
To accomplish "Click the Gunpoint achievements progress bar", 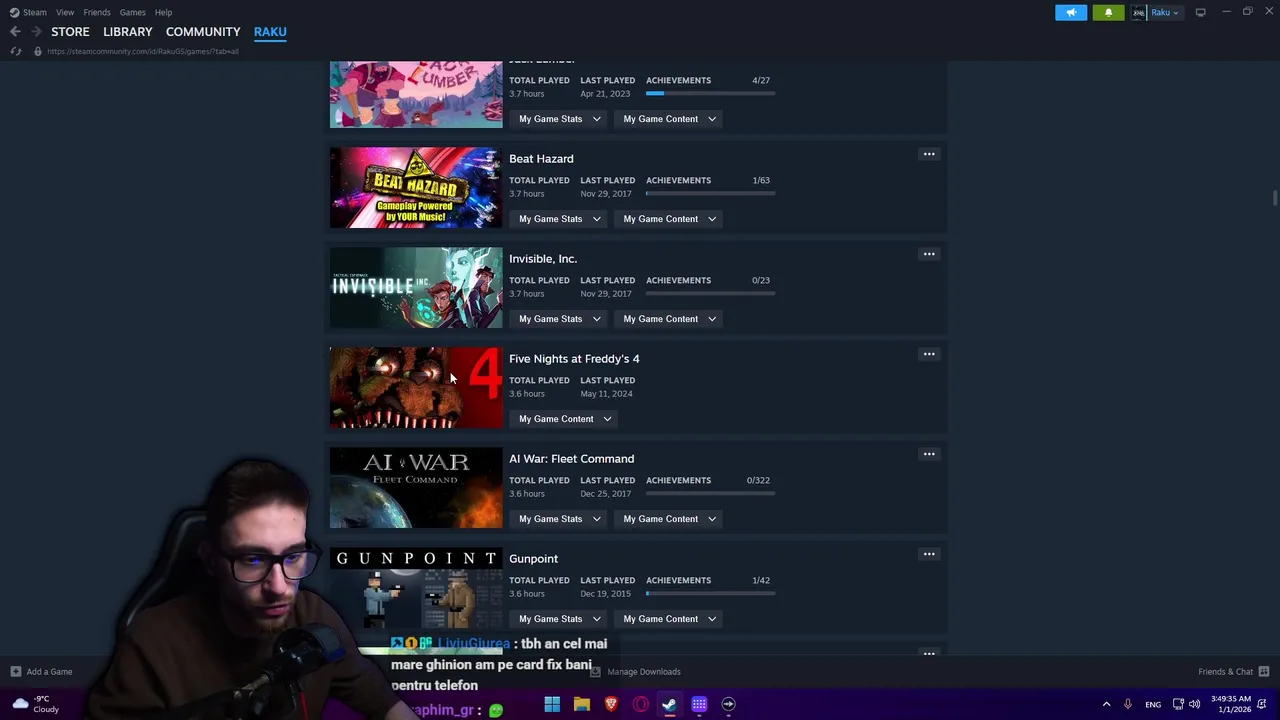I will coord(710,593).
